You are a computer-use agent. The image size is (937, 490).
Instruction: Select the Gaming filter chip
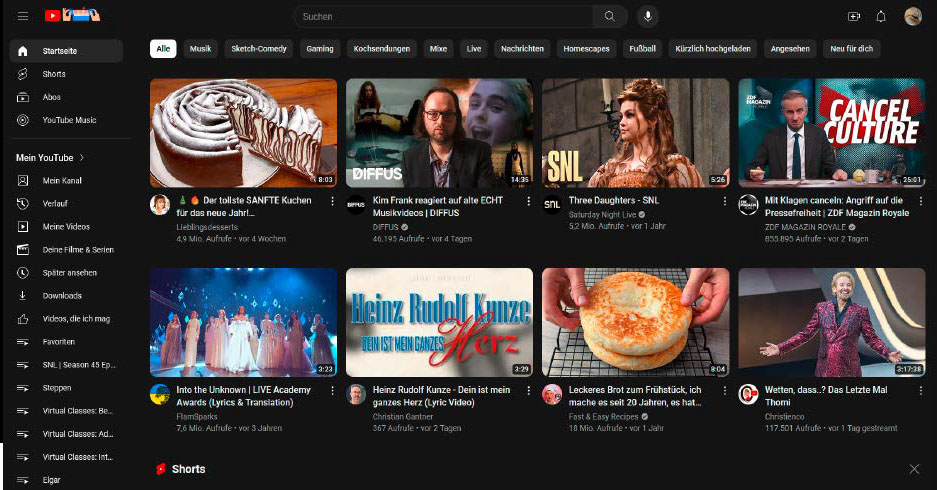coord(320,49)
